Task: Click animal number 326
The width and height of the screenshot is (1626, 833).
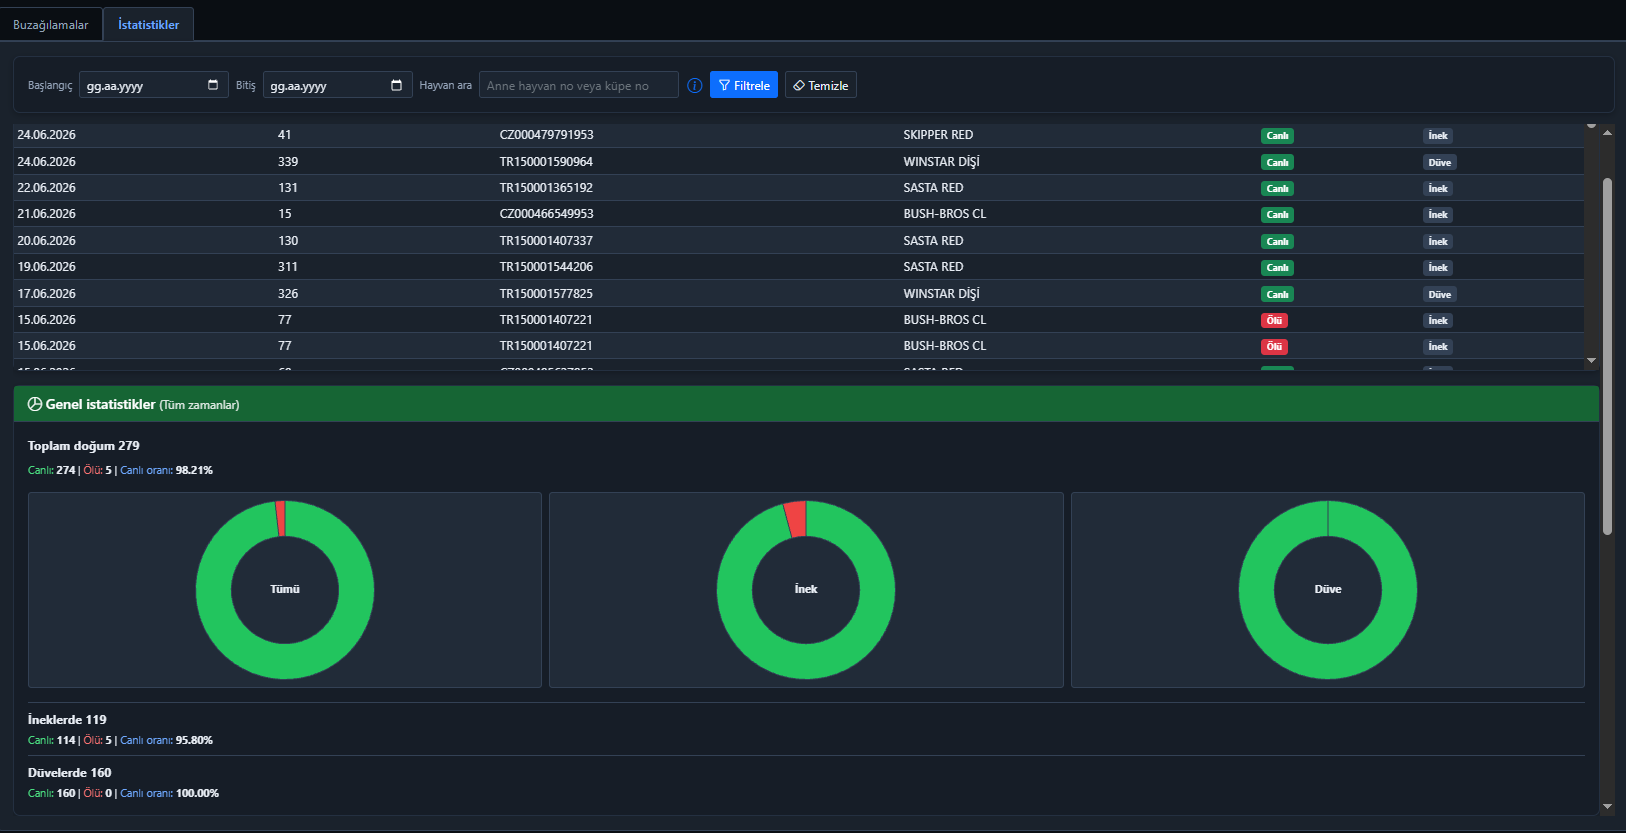Action: click(x=288, y=294)
